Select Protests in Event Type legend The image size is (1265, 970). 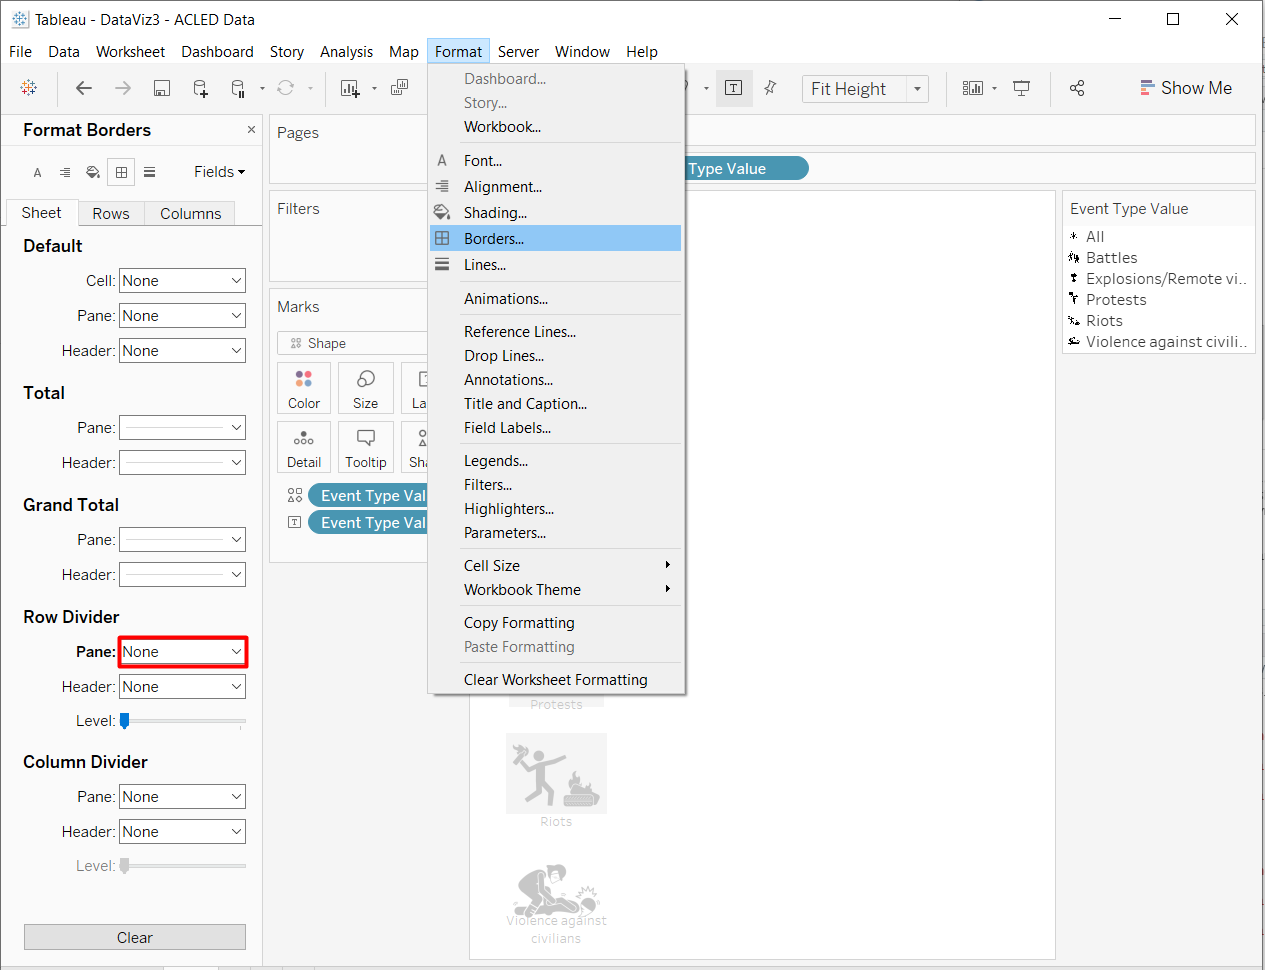pos(1116,300)
